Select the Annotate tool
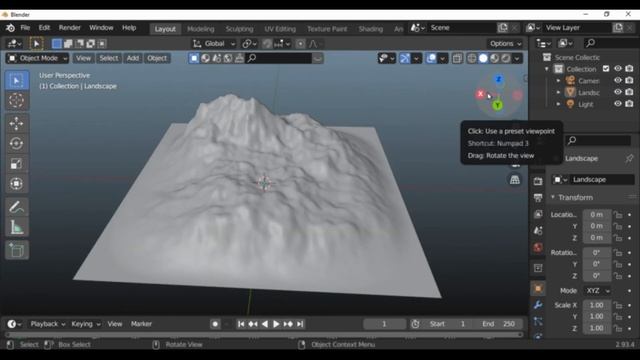This screenshot has height=360, width=640. tap(17, 207)
